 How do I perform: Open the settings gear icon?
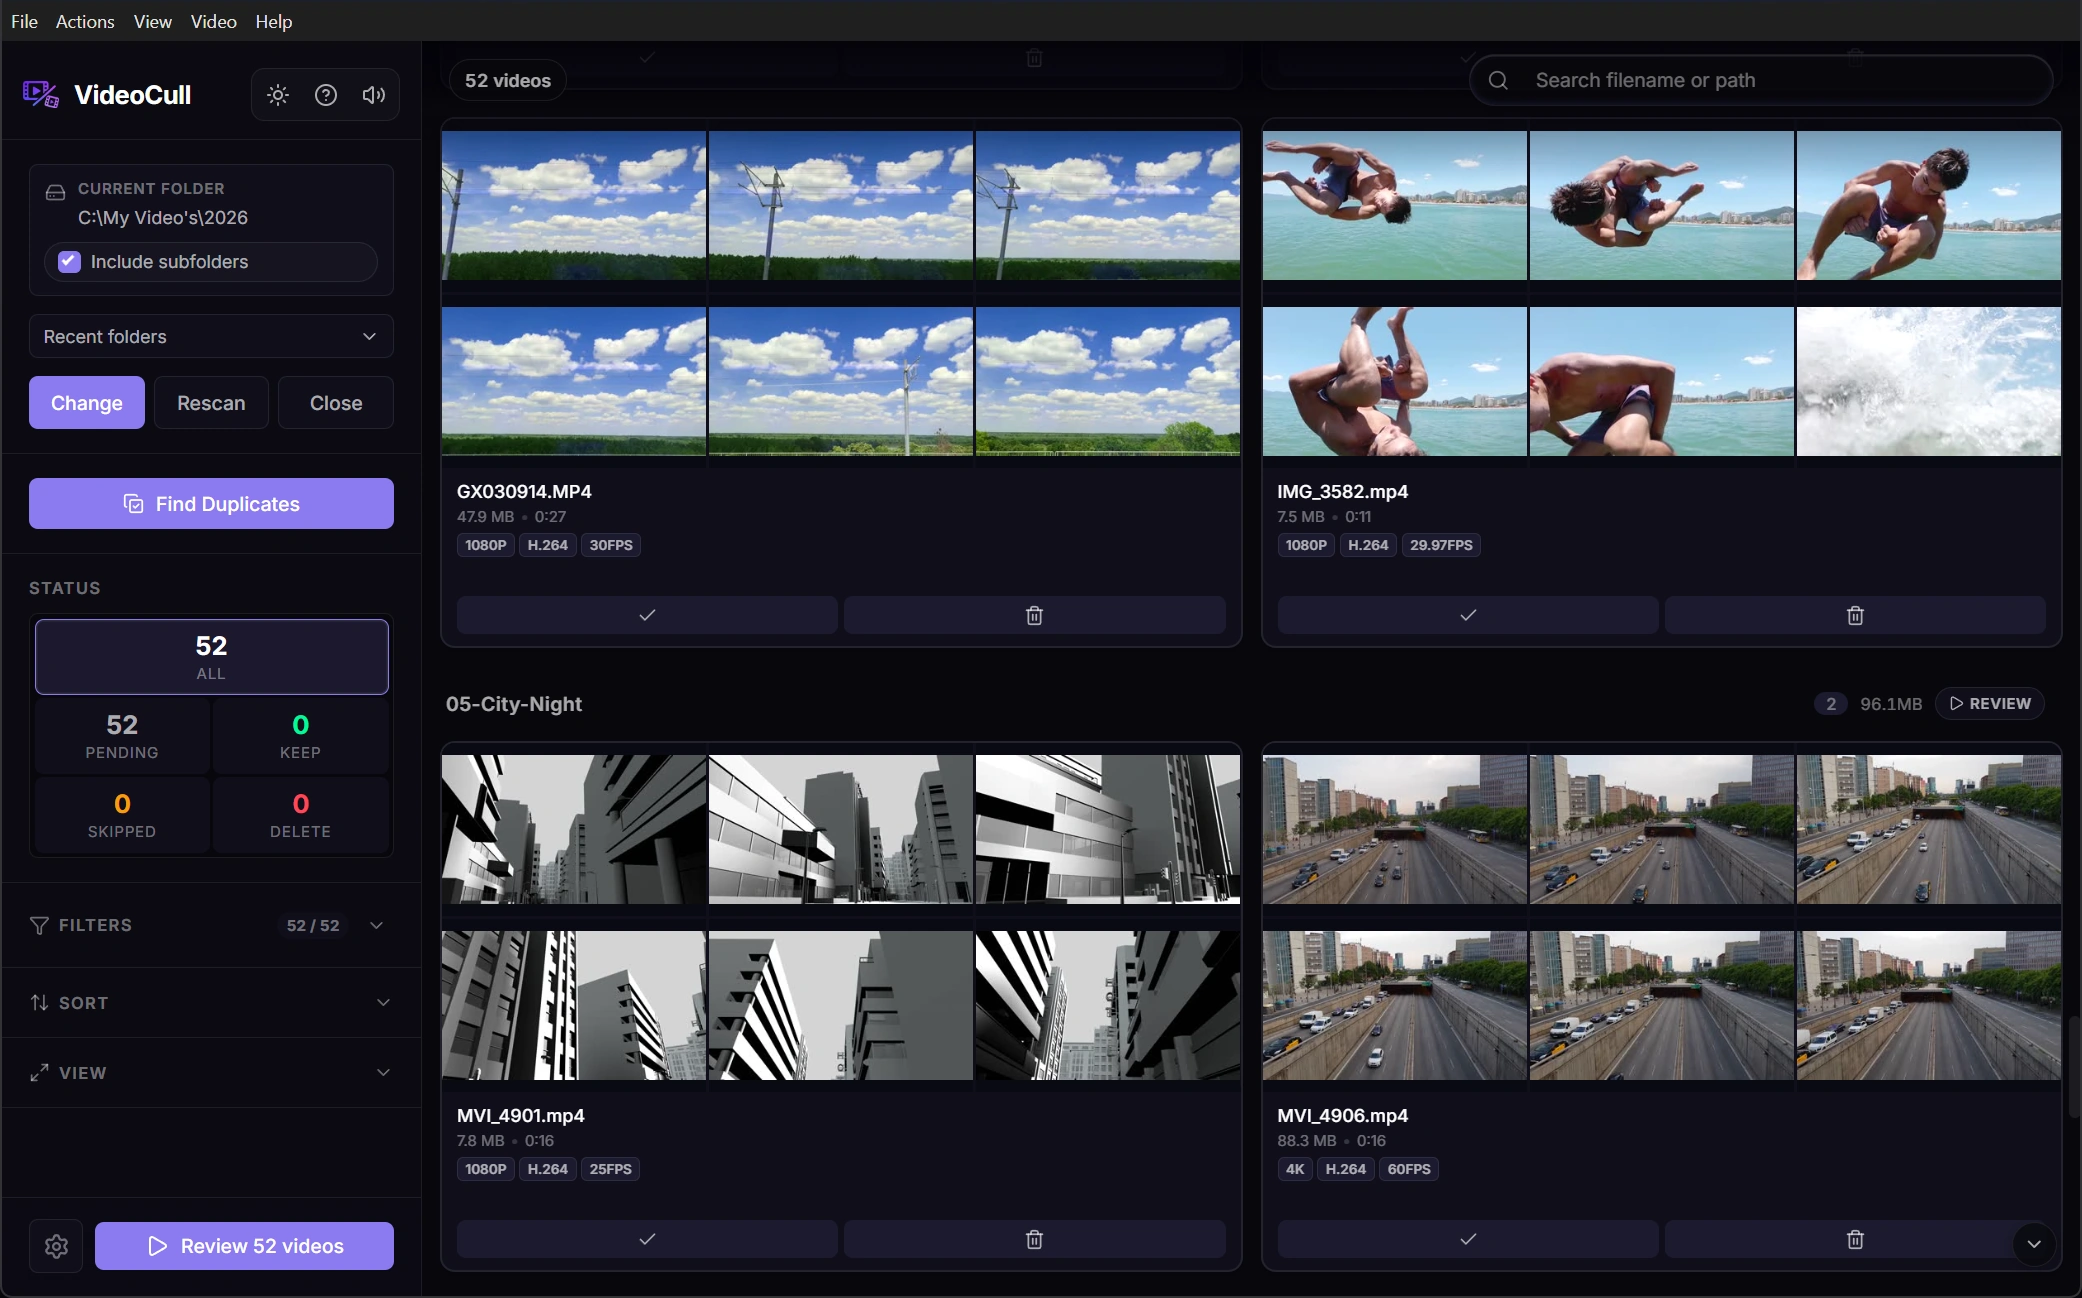click(57, 1246)
